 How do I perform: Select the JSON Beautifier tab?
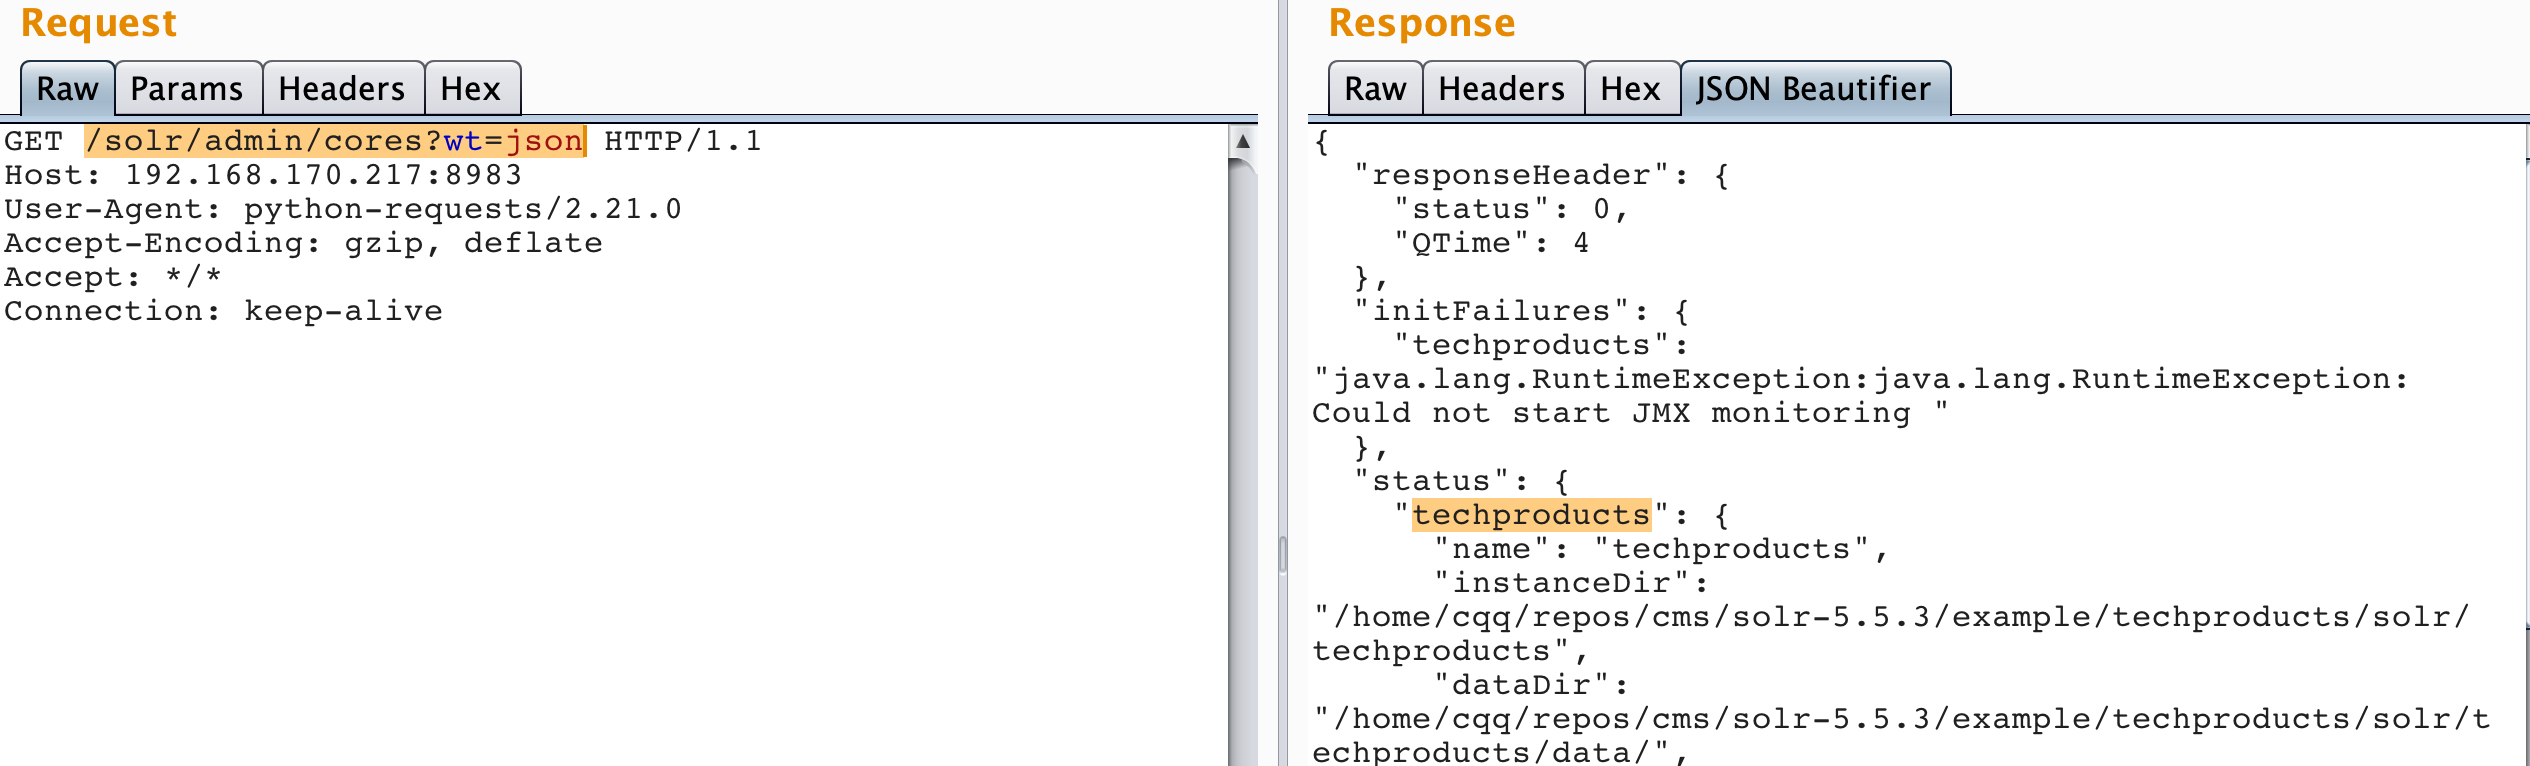[x=1814, y=89]
